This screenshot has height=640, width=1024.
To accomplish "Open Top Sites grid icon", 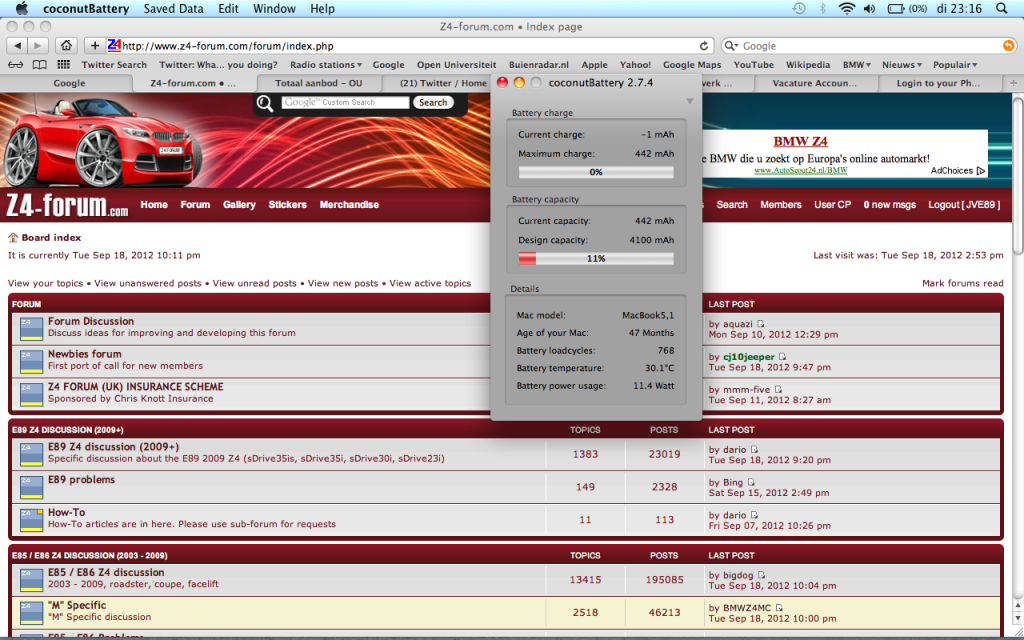I will [63, 65].
